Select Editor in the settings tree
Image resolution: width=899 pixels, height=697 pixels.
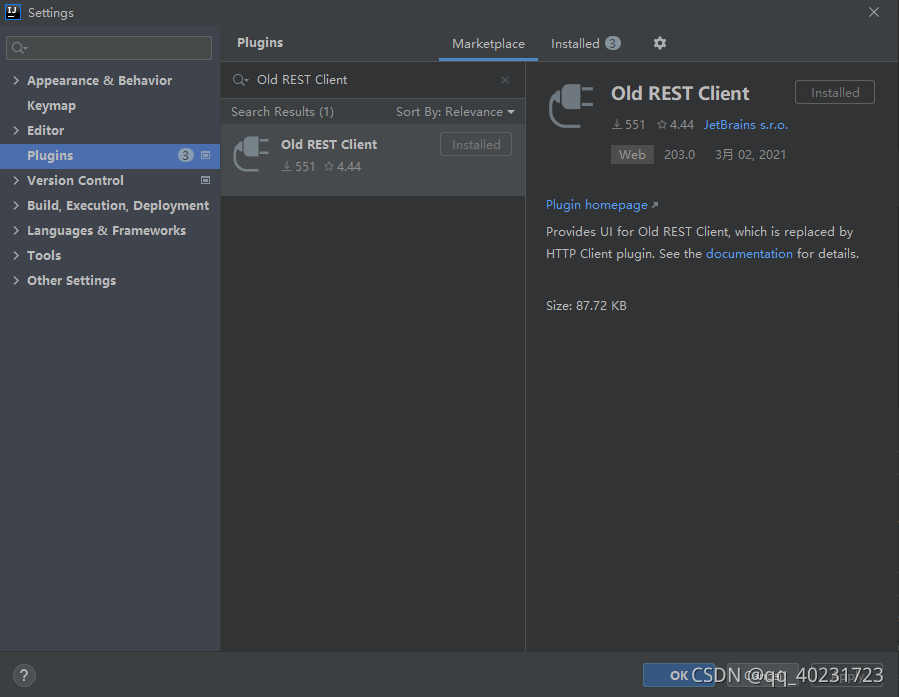(45, 131)
